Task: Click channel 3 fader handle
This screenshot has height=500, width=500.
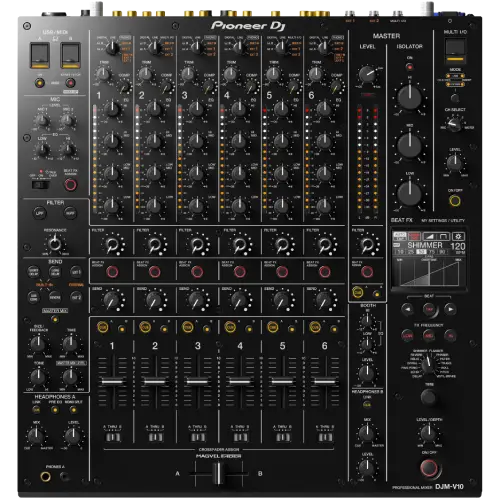Action: point(198,381)
